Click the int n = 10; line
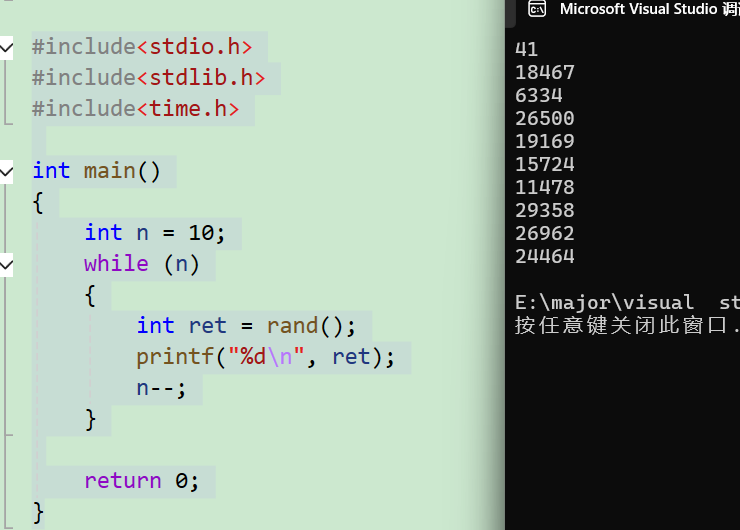The height and width of the screenshot is (530, 740). 155,233
